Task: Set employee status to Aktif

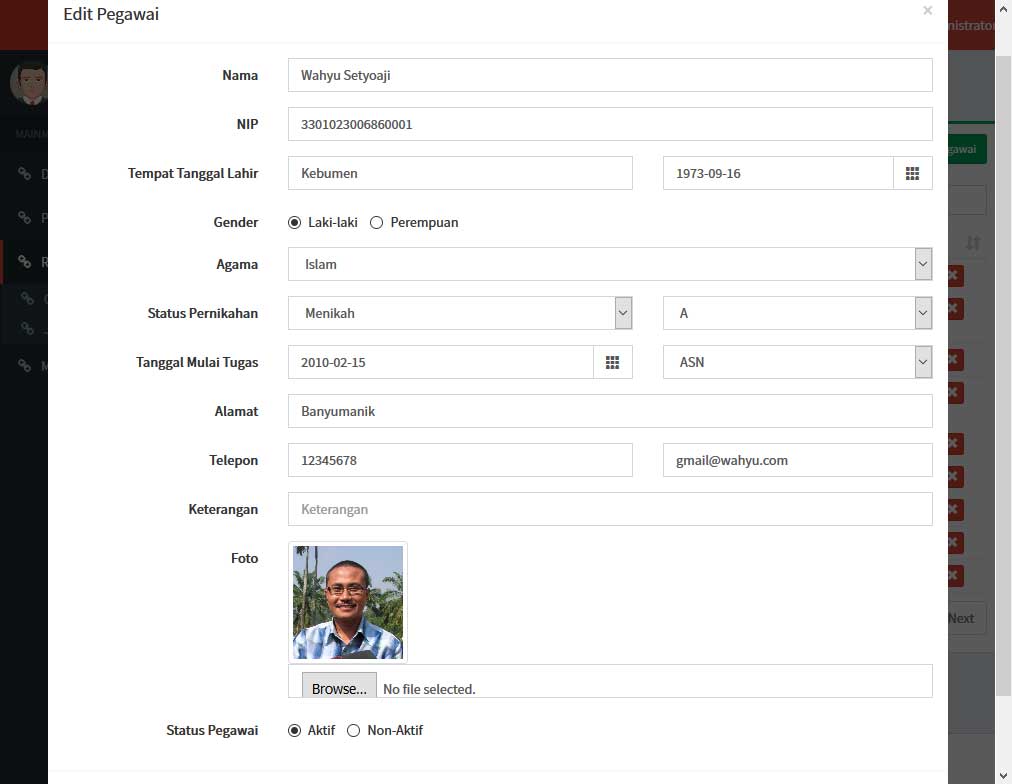Action: click(x=294, y=731)
